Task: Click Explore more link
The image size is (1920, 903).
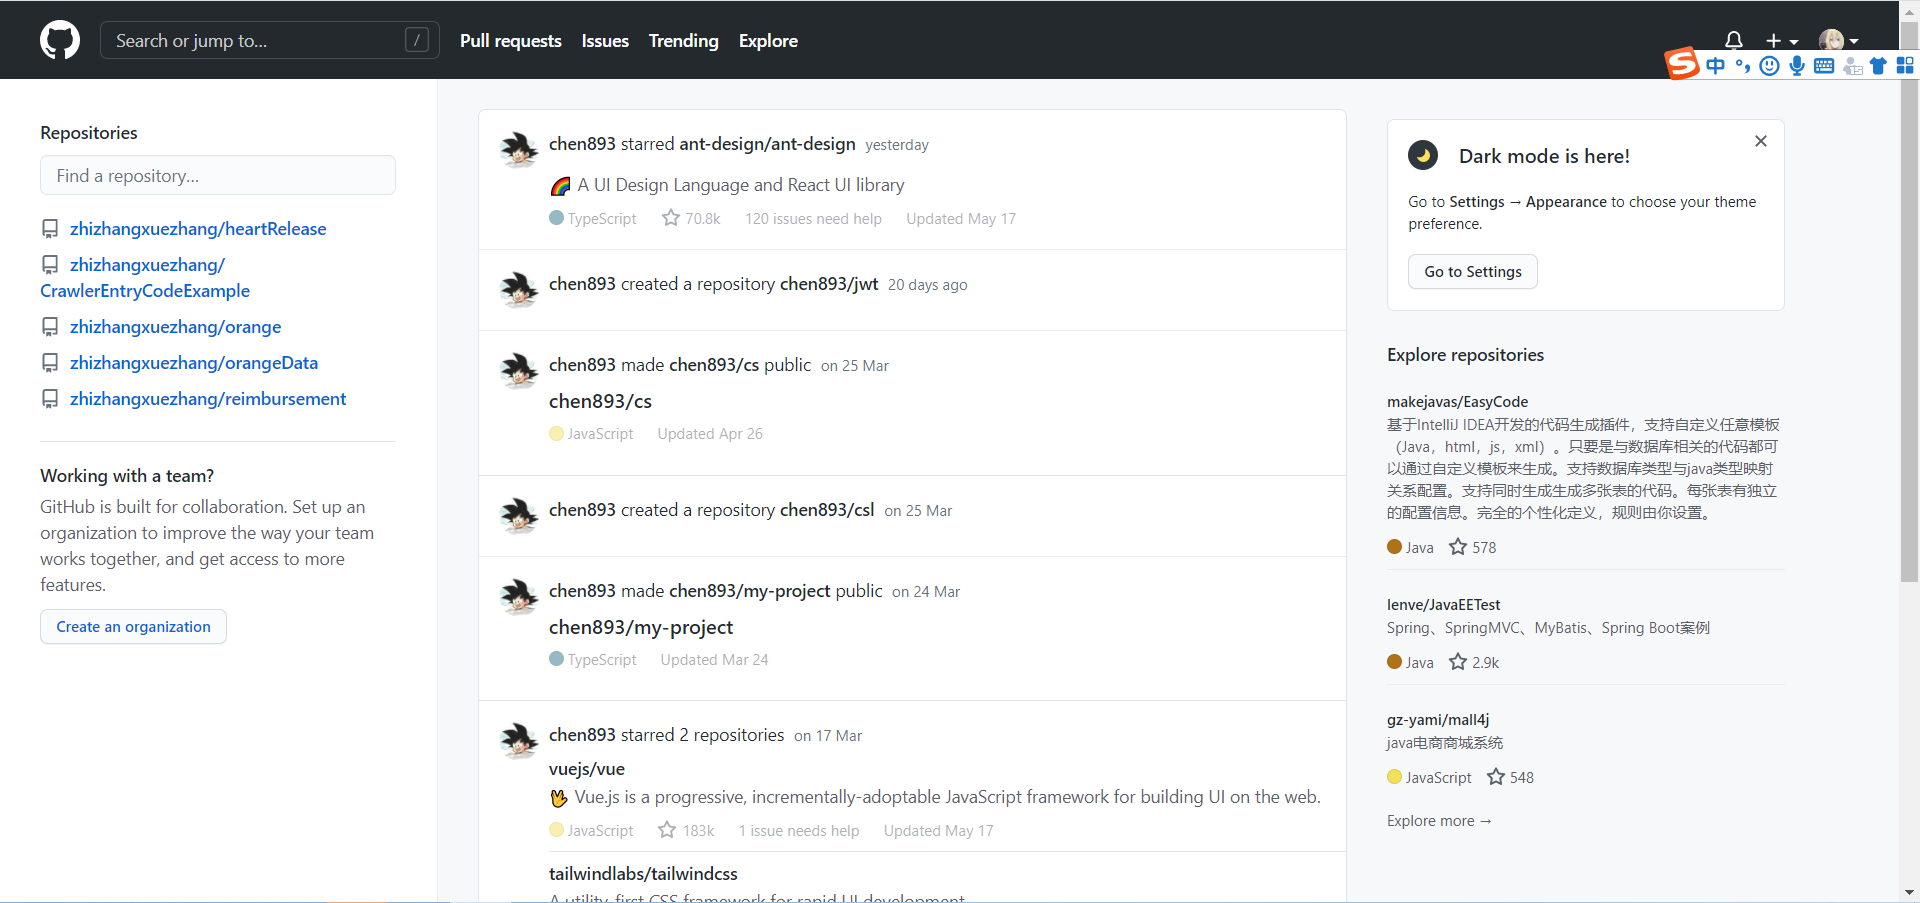Action: point(1439,821)
